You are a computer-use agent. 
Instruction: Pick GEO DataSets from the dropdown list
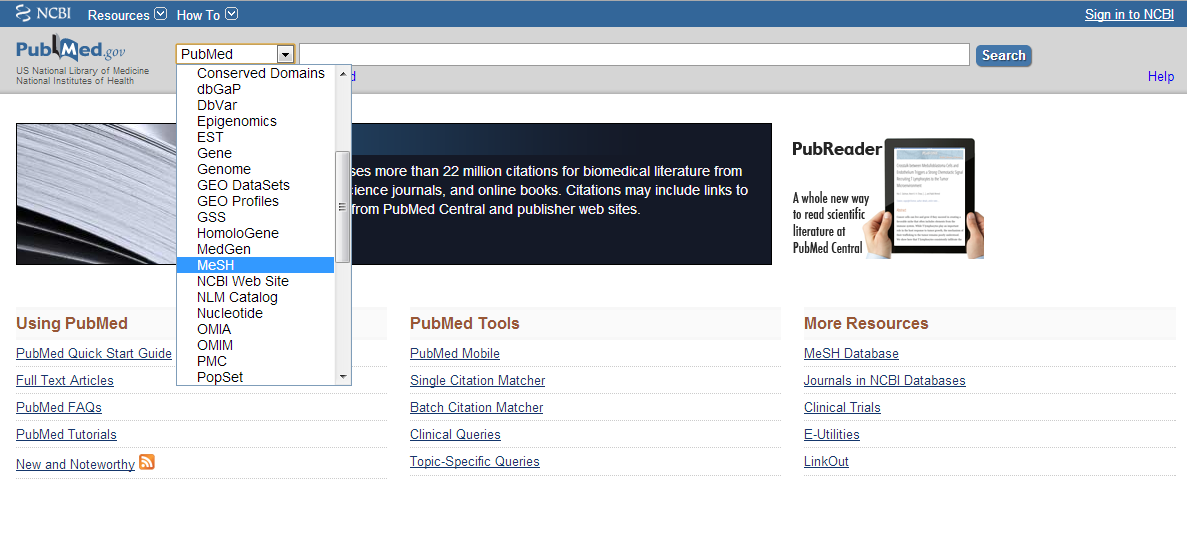pos(243,185)
